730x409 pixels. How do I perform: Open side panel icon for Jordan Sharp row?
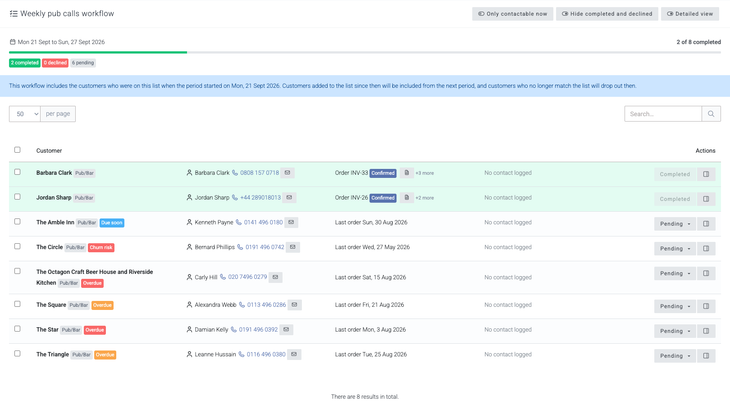click(x=706, y=199)
